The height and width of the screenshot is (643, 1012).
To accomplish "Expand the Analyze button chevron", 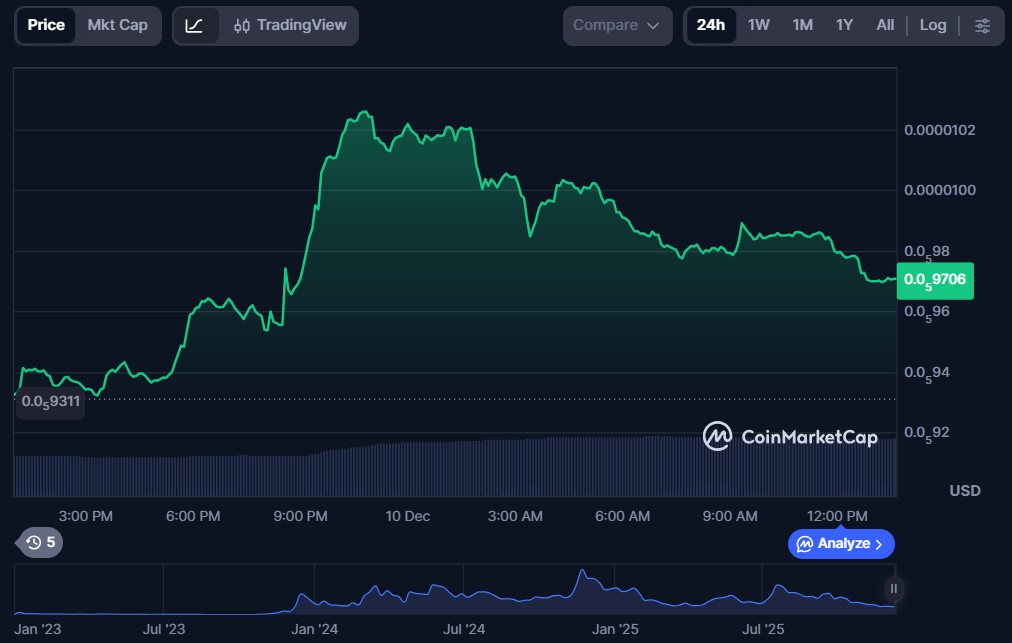I will tap(879, 544).
